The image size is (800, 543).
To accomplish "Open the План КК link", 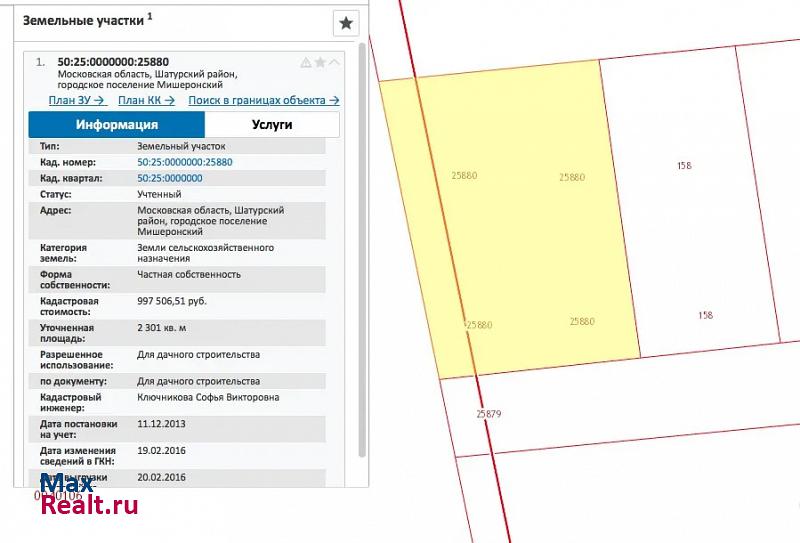I will point(146,100).
